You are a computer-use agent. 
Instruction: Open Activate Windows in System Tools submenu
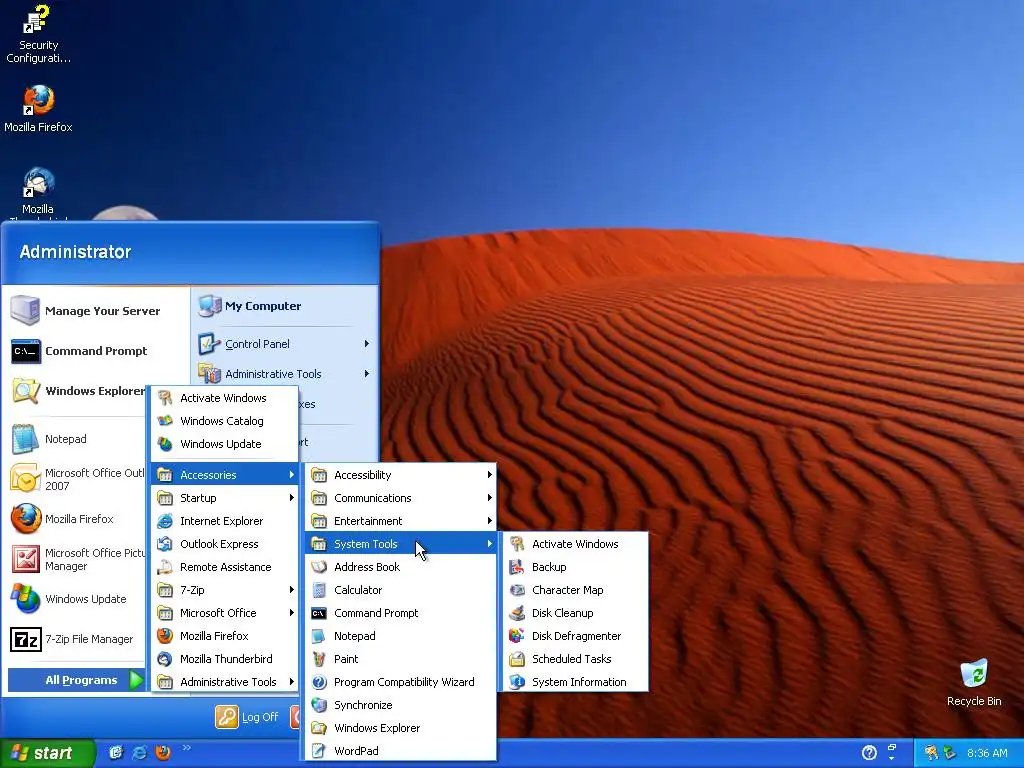tap(575, 544)
